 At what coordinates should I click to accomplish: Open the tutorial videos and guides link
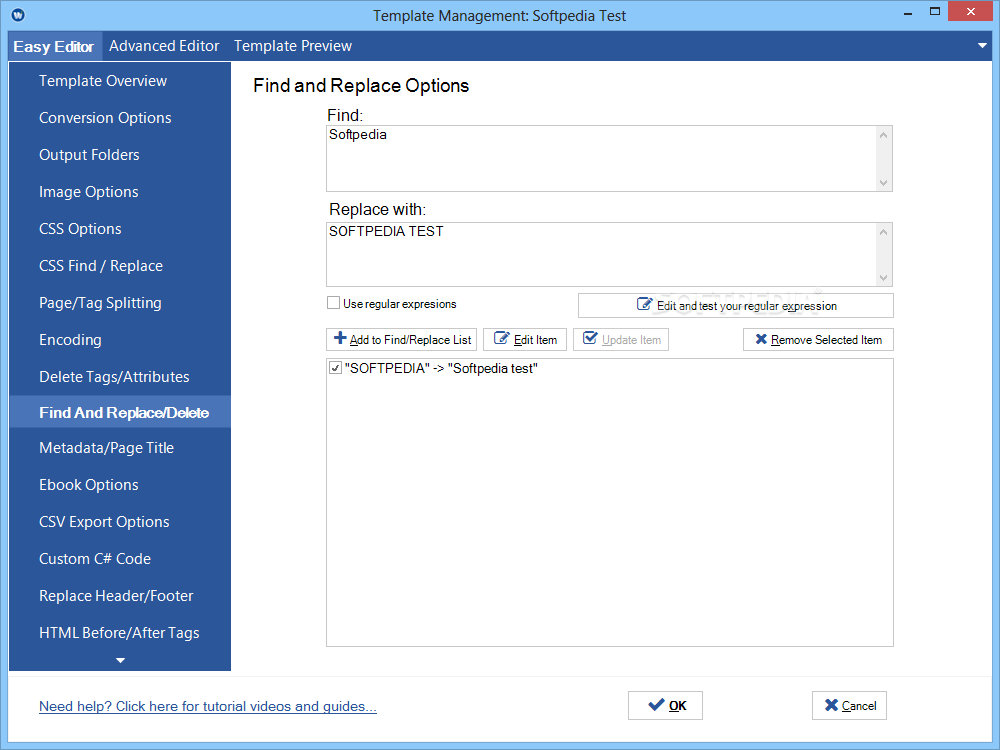pyautogui.click(x=208, y=706)
